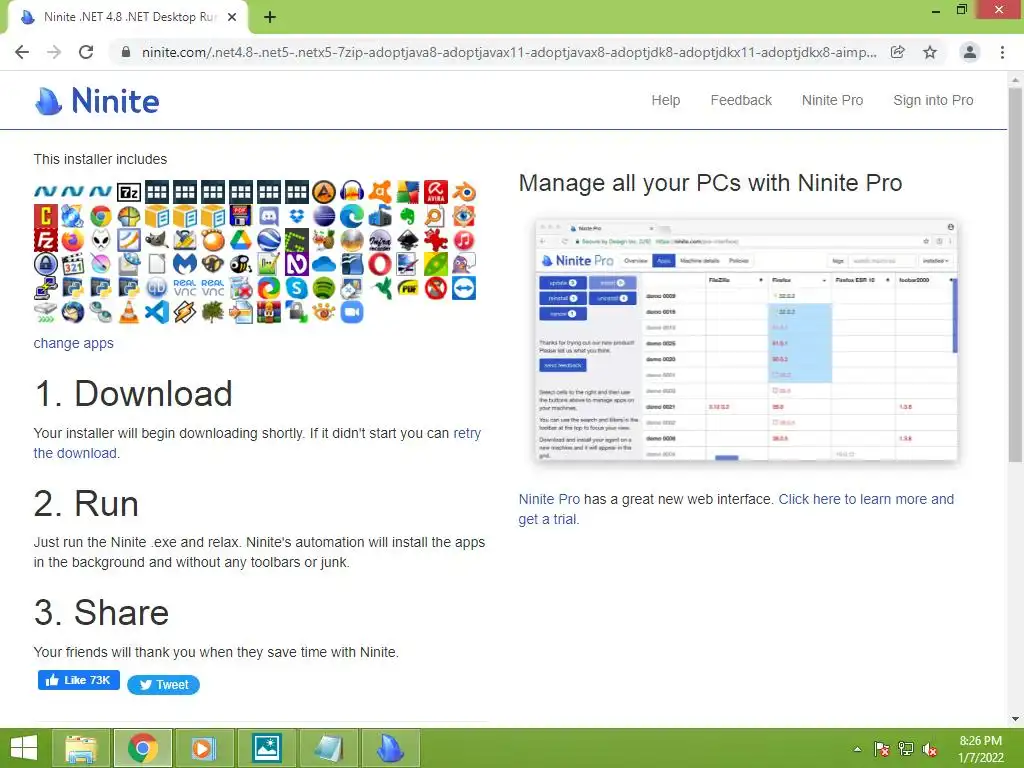Image resolution: width=1024 pixels, height=768 pixels.
Task: Go back in browser history
Action: 22,52
